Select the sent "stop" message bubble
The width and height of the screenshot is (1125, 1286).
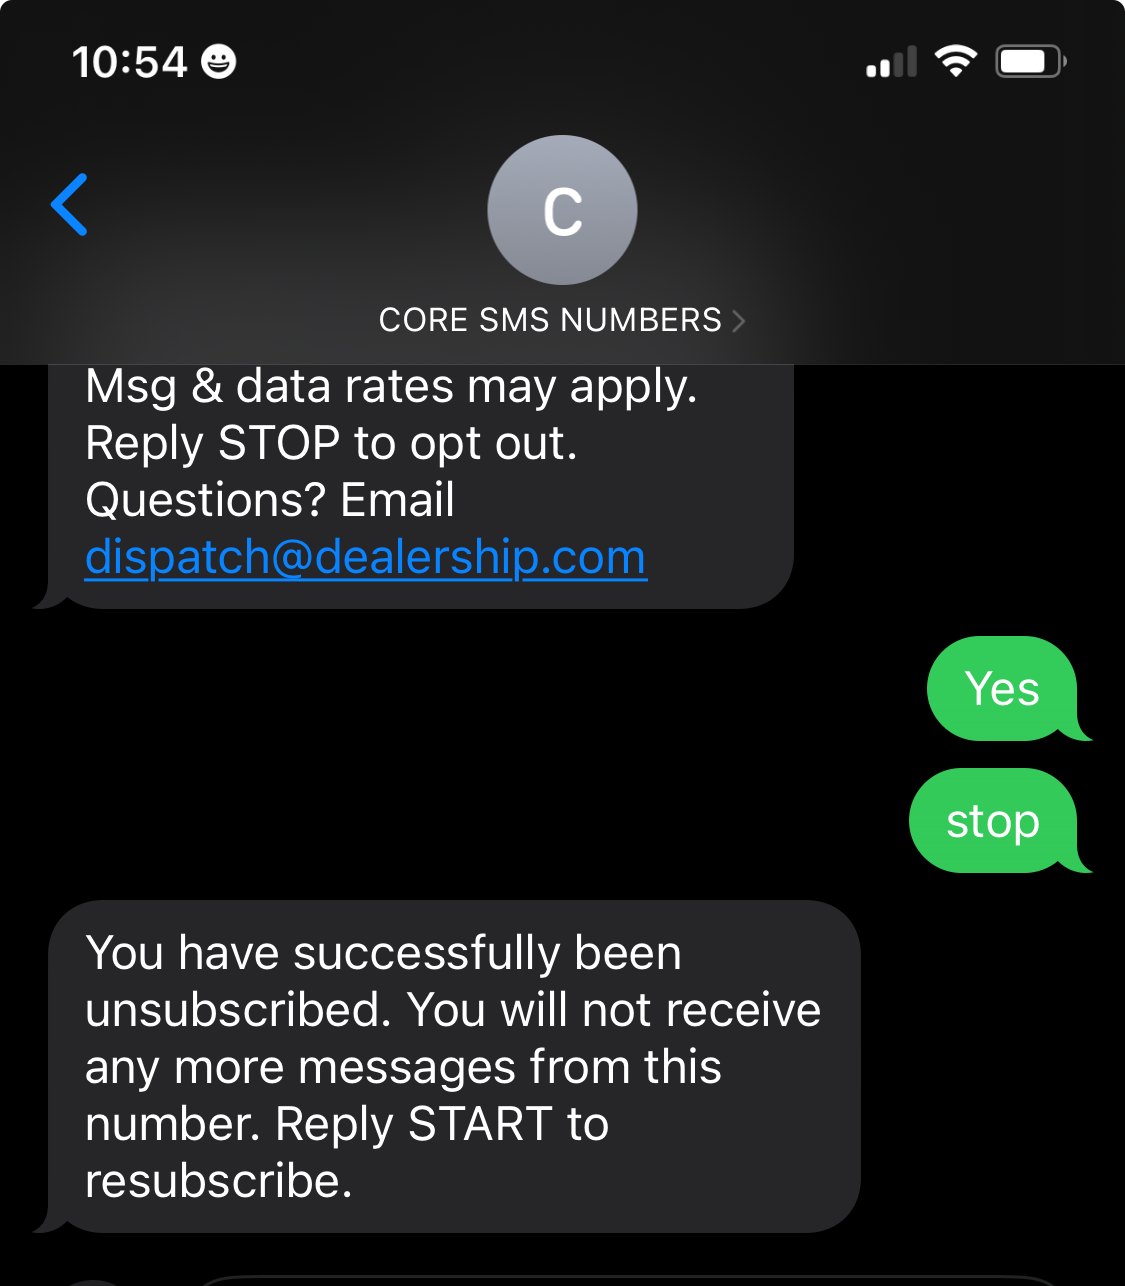pos(993,821)
